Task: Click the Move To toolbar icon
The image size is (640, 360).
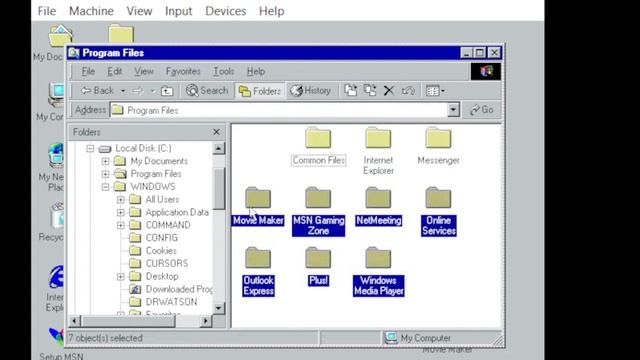Action: point(350,91)
